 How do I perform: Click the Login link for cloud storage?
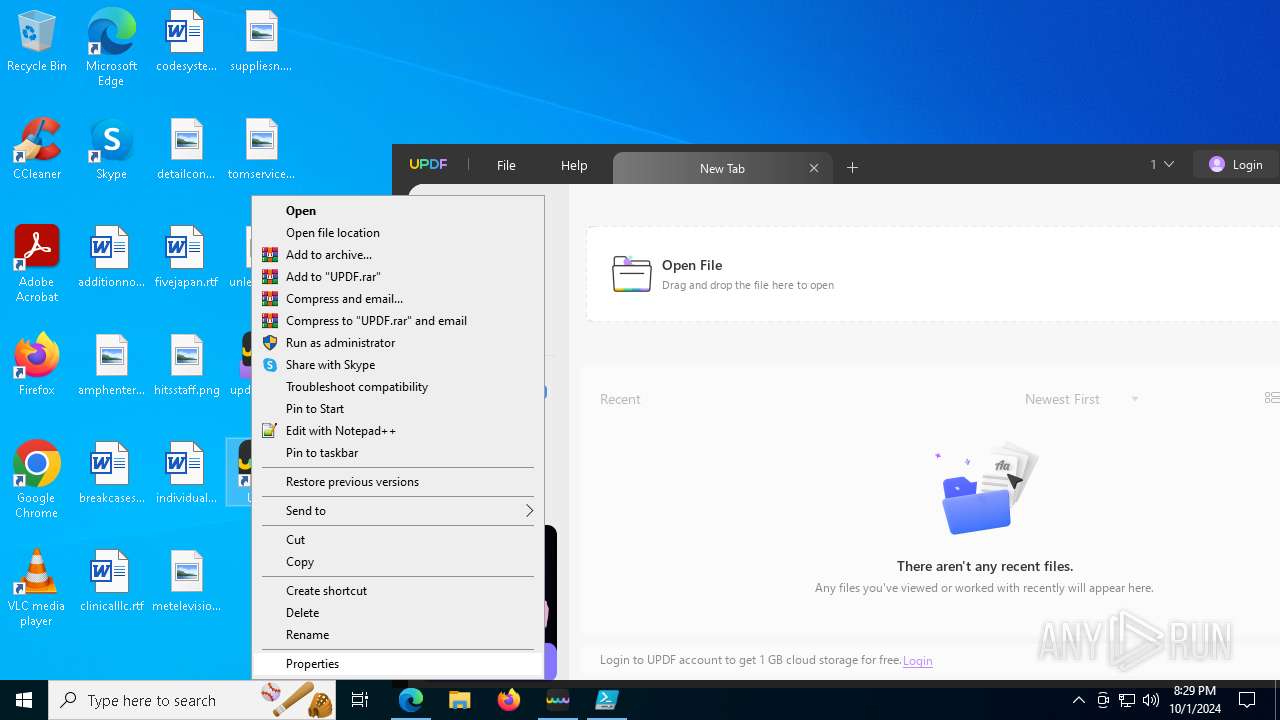tap(917, 660)
